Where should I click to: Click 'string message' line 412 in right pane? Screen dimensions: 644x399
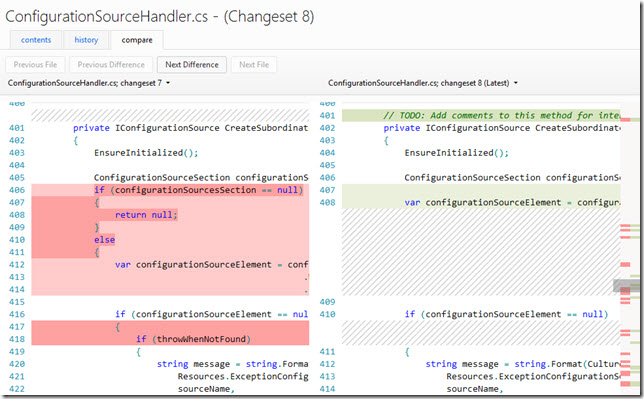click(x=523, y=364)
